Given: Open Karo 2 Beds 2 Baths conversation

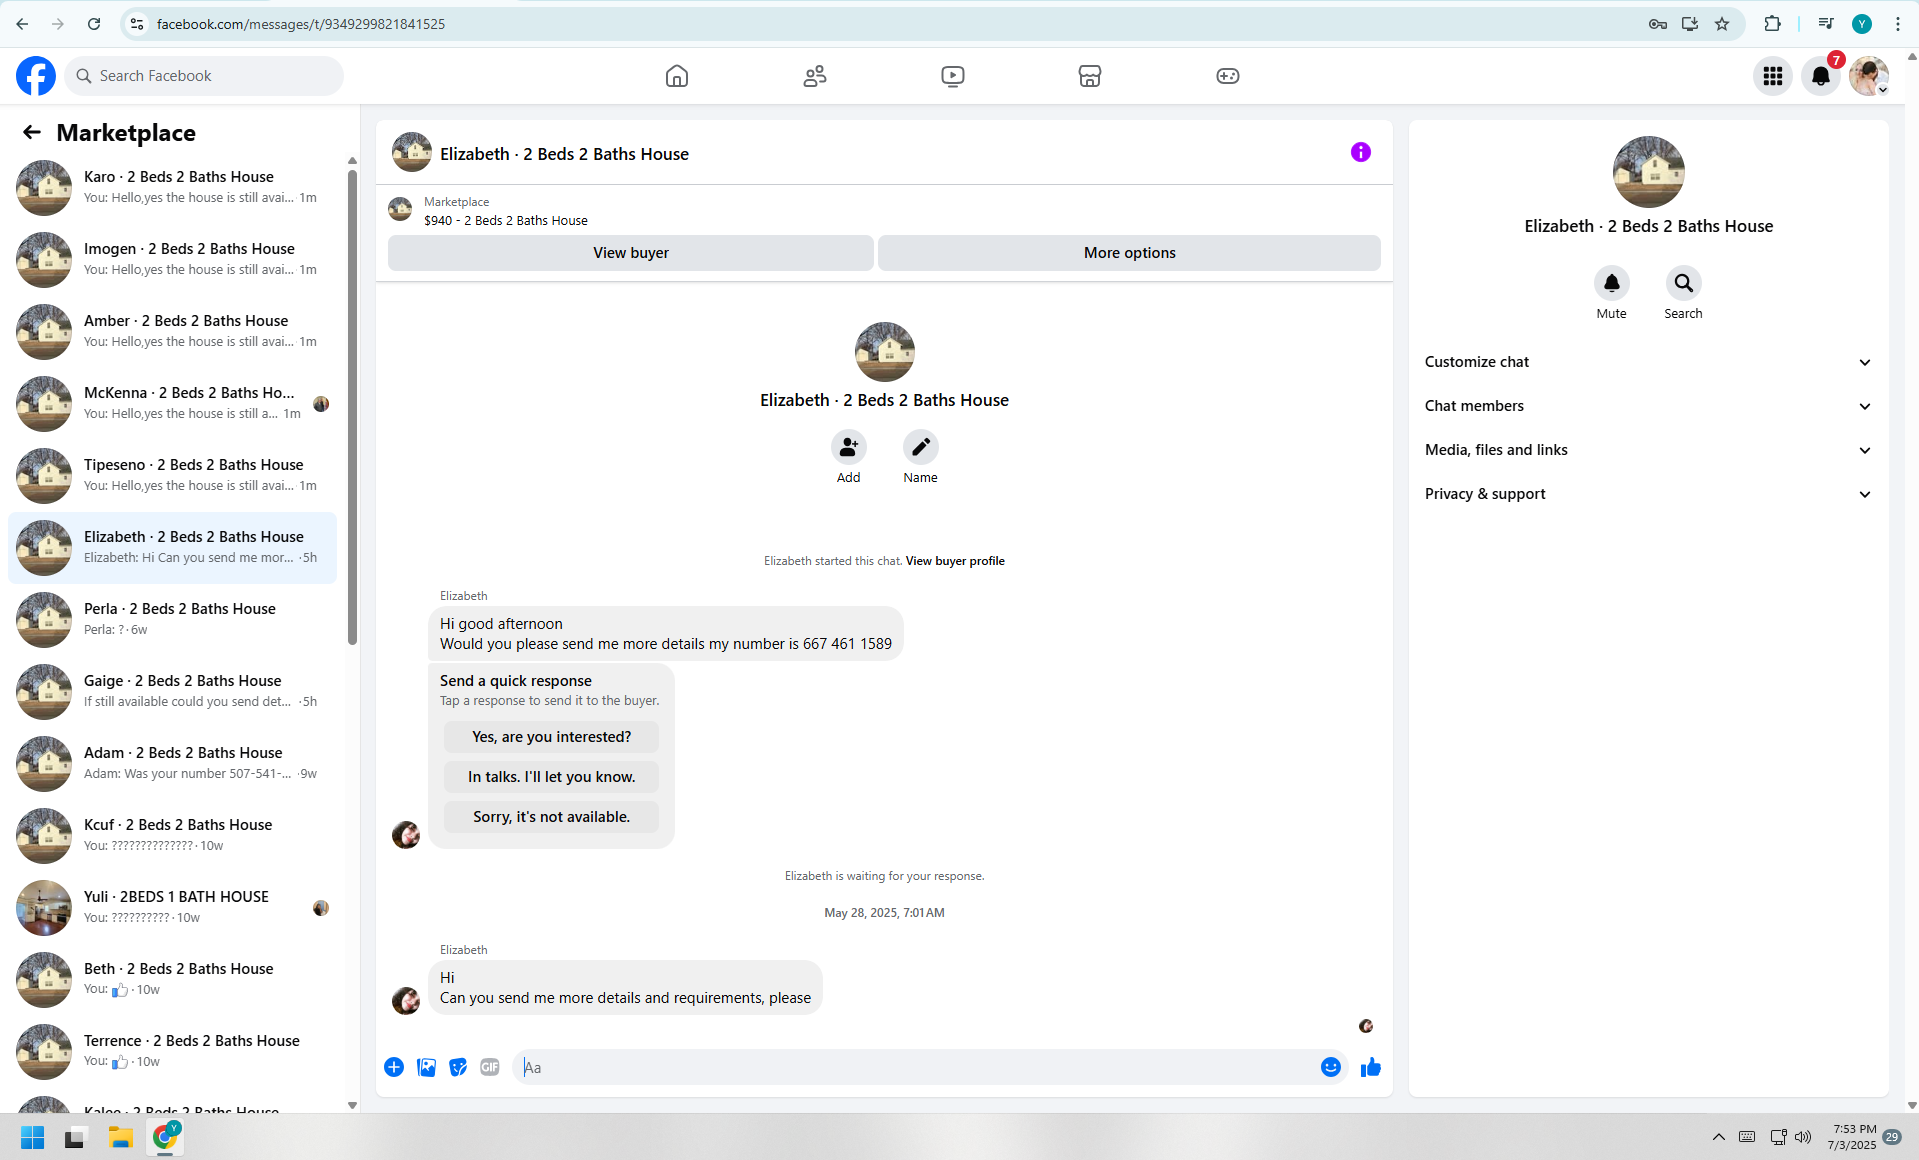Looking at the screenshot, I should tap(172, 188).
